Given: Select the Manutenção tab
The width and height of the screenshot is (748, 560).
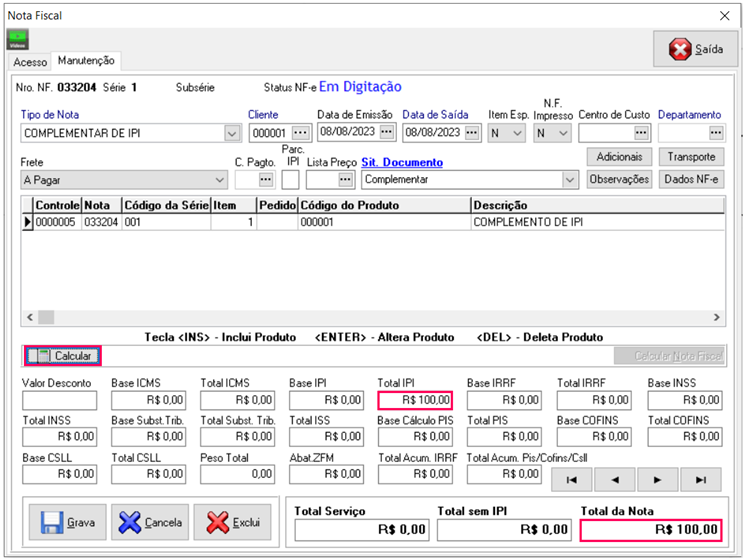Looking at the screenshot, I should [88, 61].
